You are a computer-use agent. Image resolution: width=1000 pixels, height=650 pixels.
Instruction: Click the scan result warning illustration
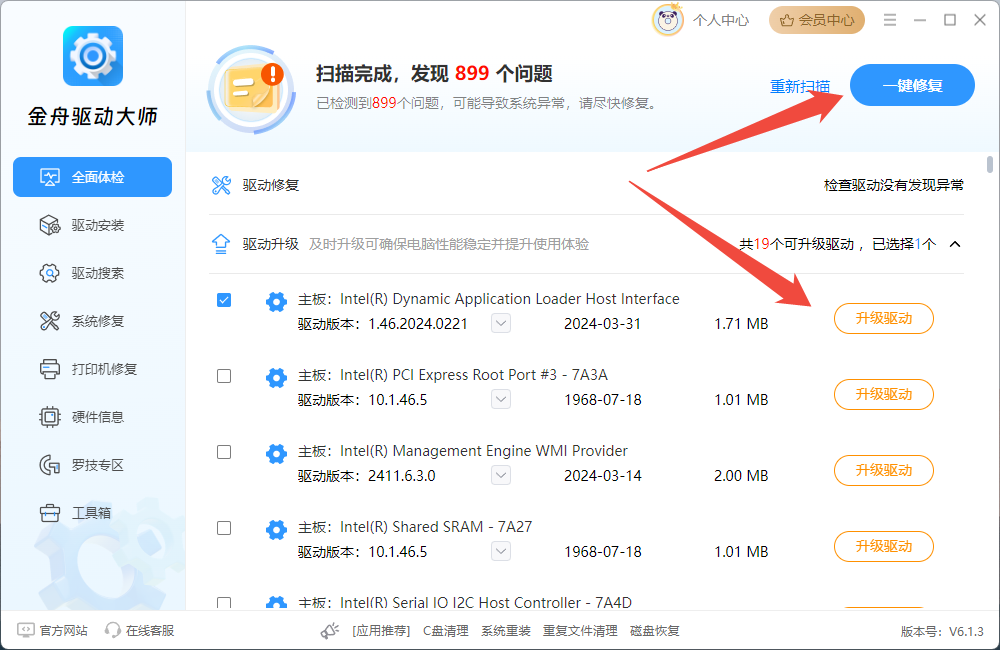coord(251,89)
